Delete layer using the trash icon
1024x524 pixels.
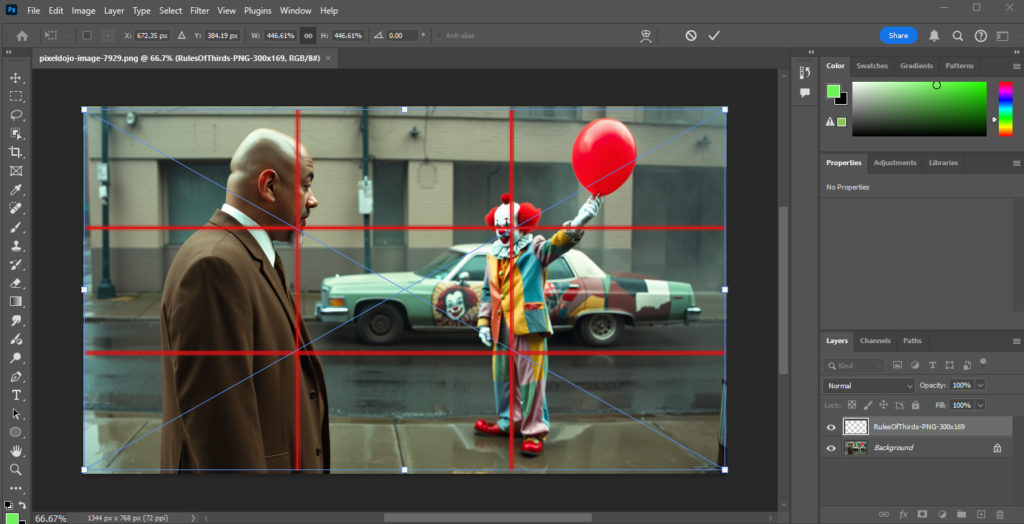[999, 514]
